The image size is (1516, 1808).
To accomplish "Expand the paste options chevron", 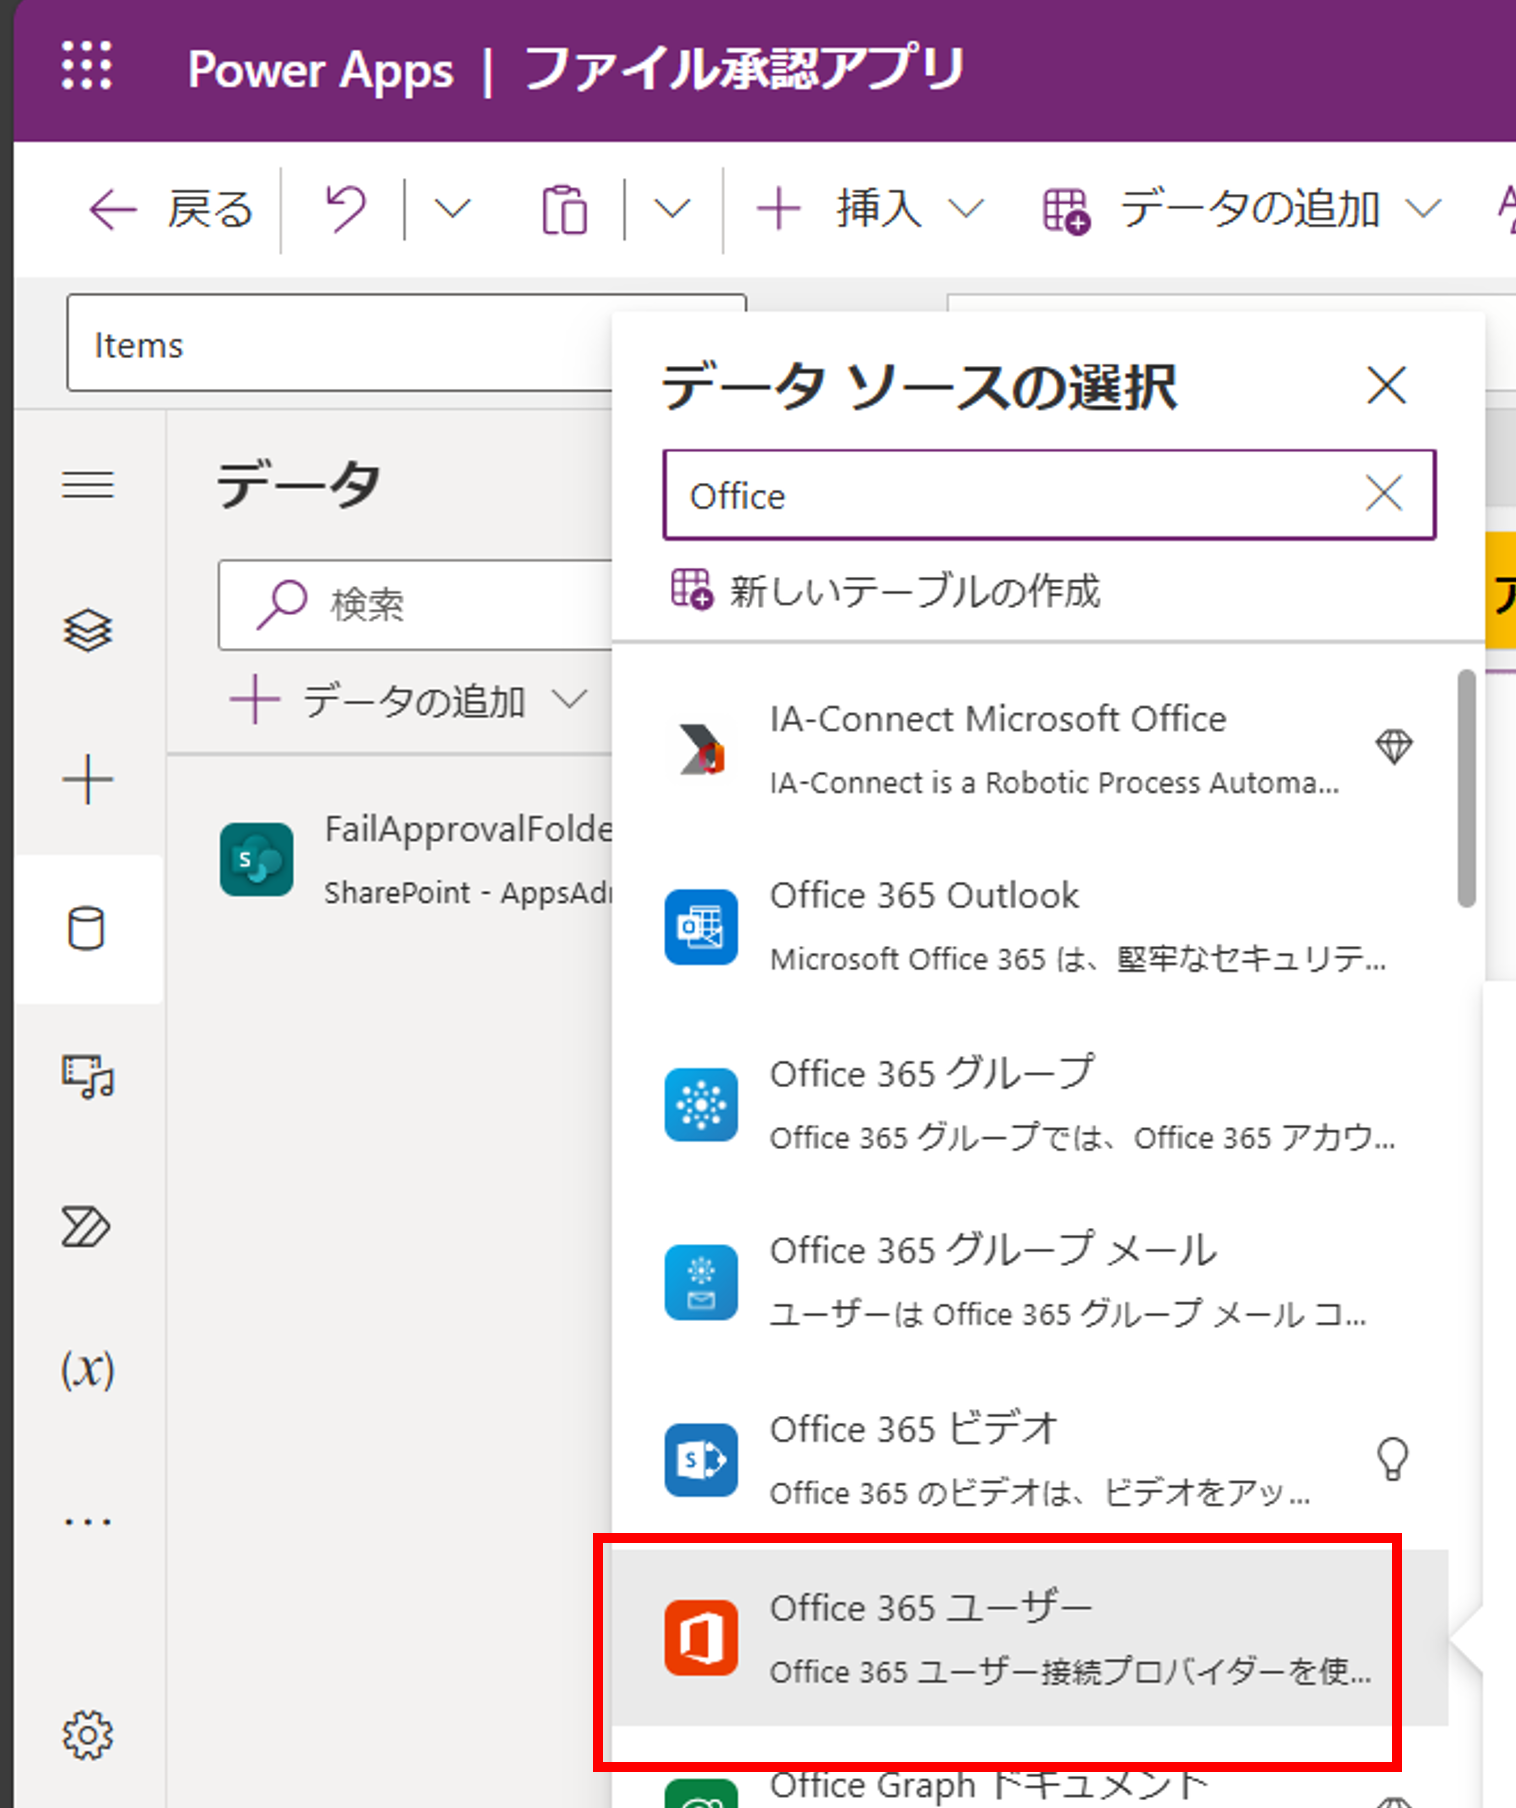I will point(672,209).
